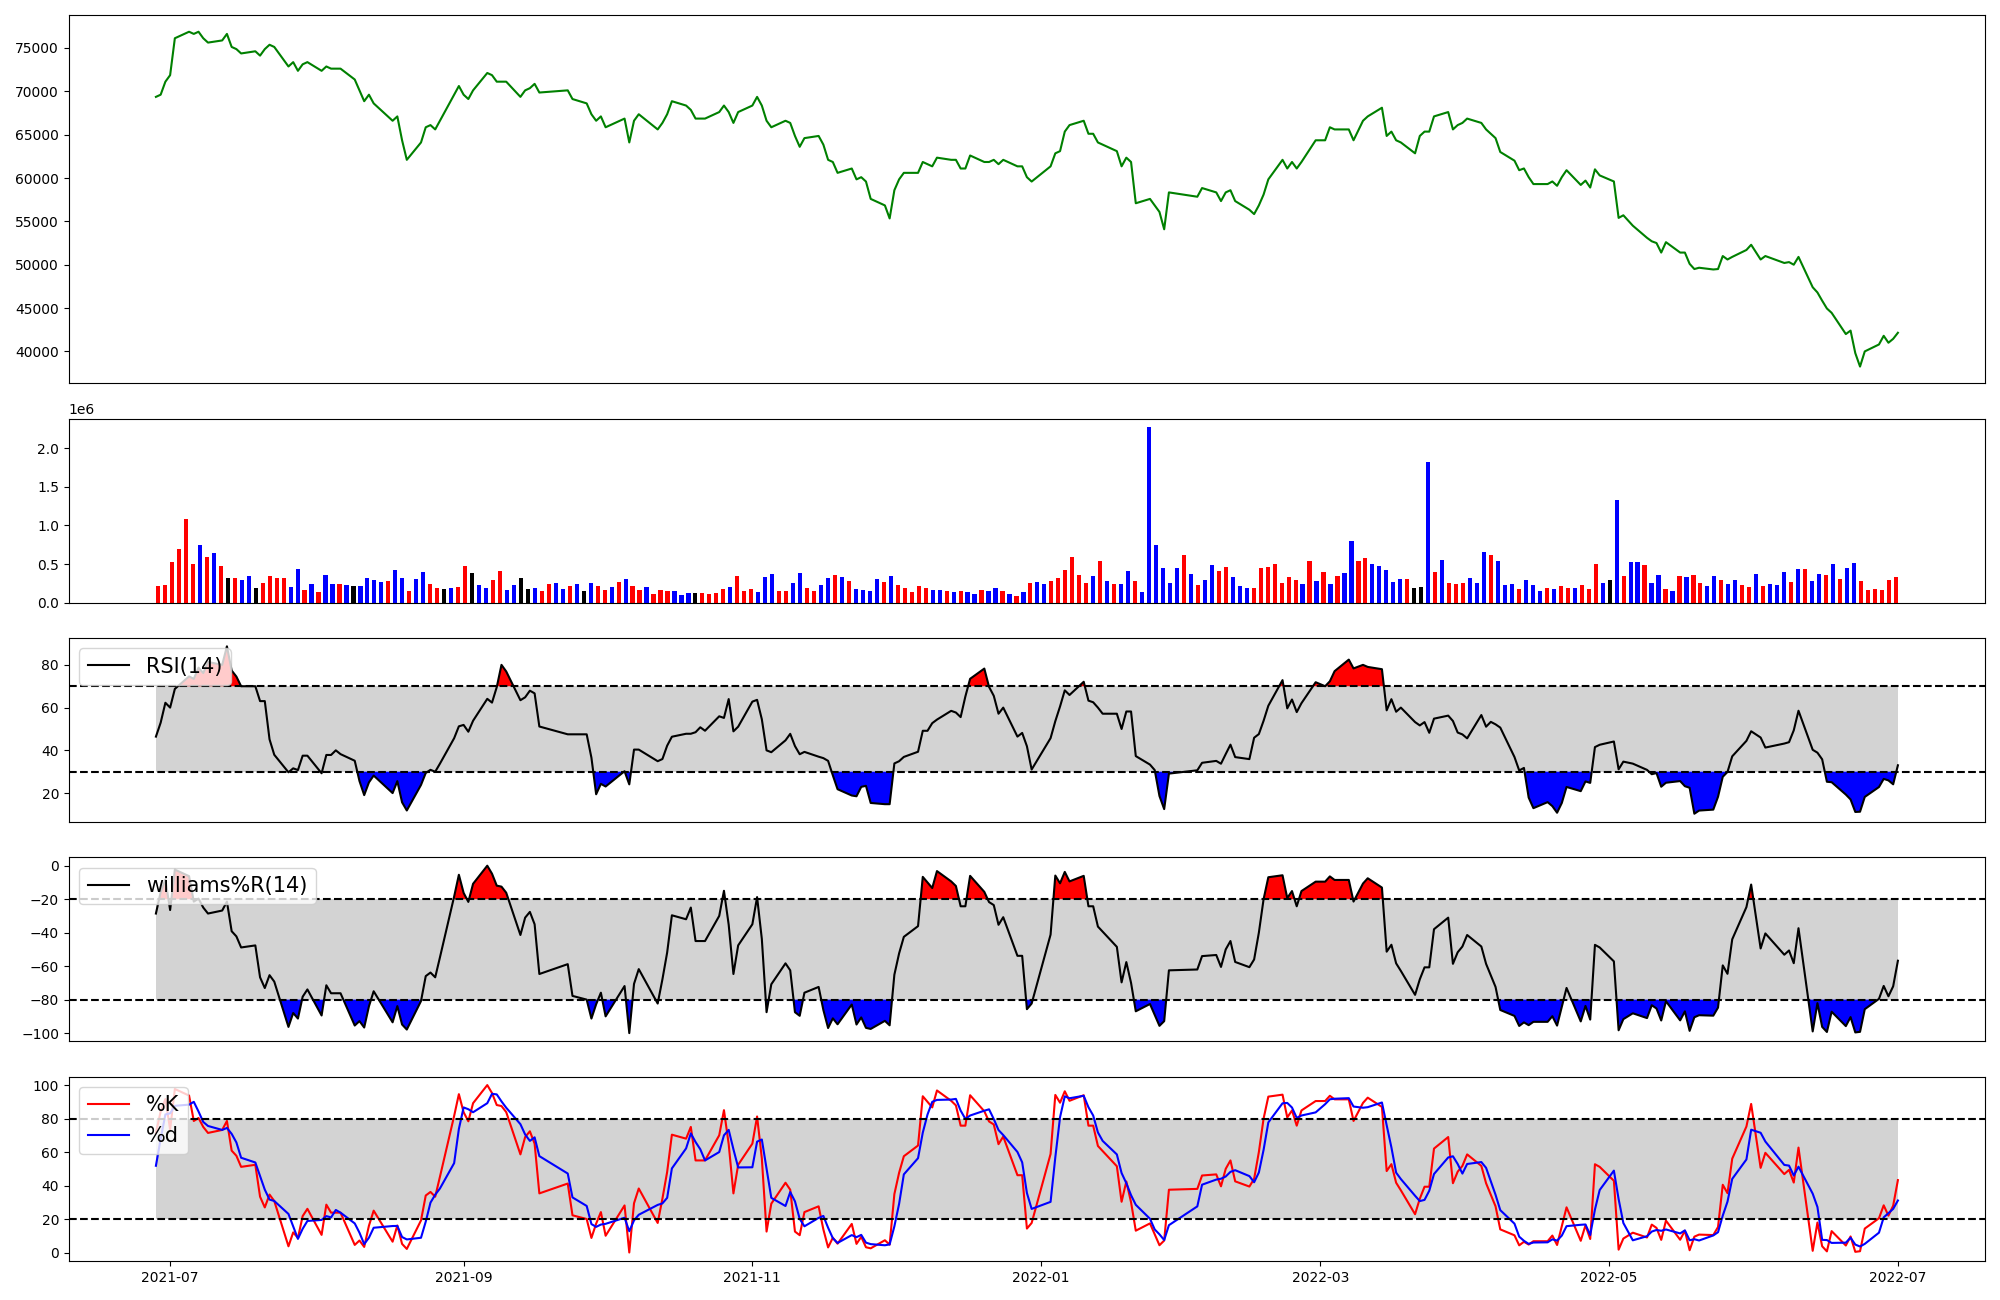Viewport: 2000px width, 1300px height.
Task: Select the %K legend entry text
Action: pos(162,1104)
